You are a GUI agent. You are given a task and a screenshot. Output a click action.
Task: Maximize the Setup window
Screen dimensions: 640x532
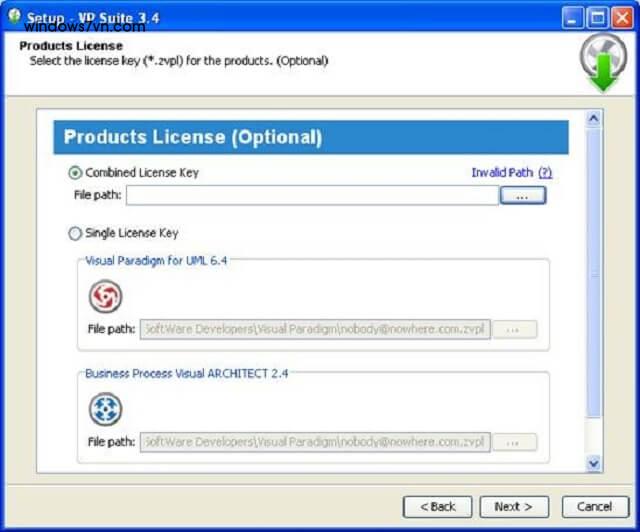click(x=597, y=18)
